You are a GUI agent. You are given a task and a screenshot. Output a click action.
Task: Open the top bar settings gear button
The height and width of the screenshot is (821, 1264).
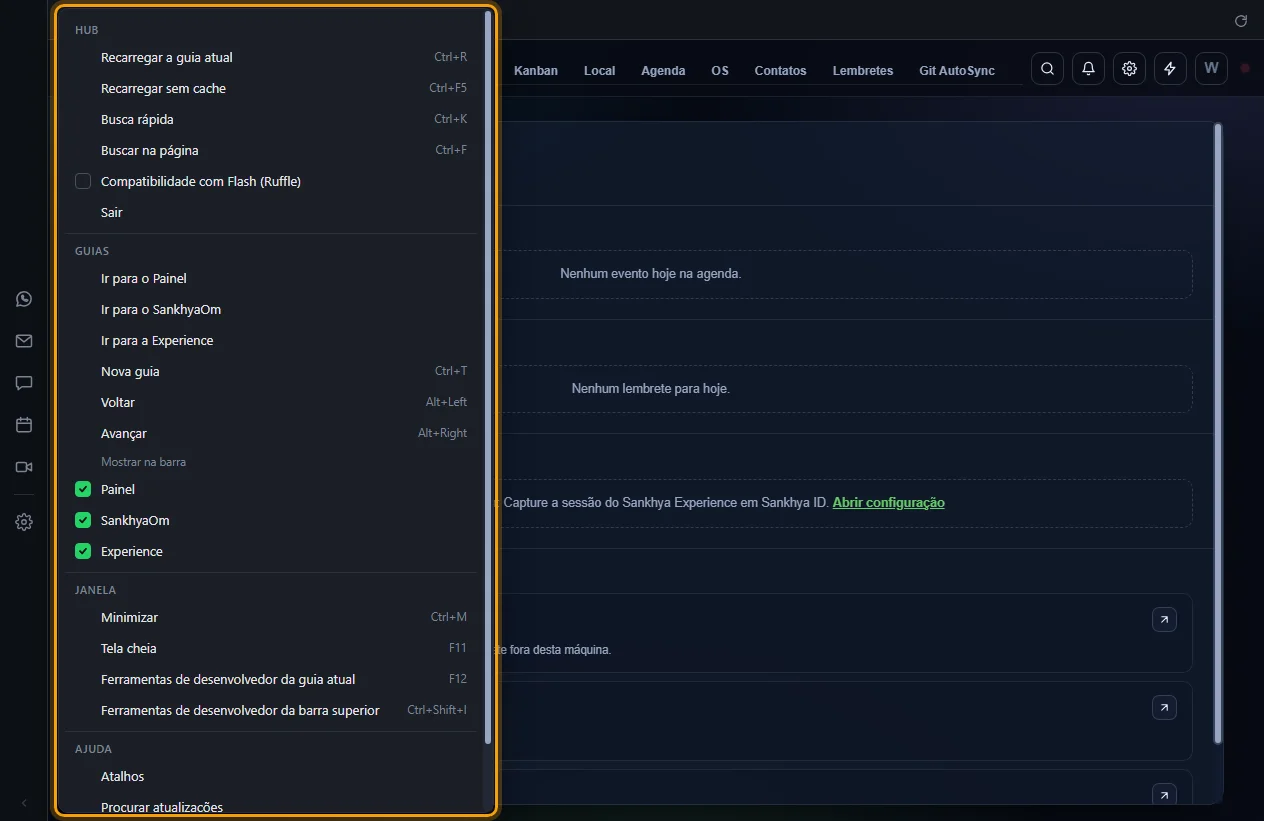click(x=1129, y=69)
